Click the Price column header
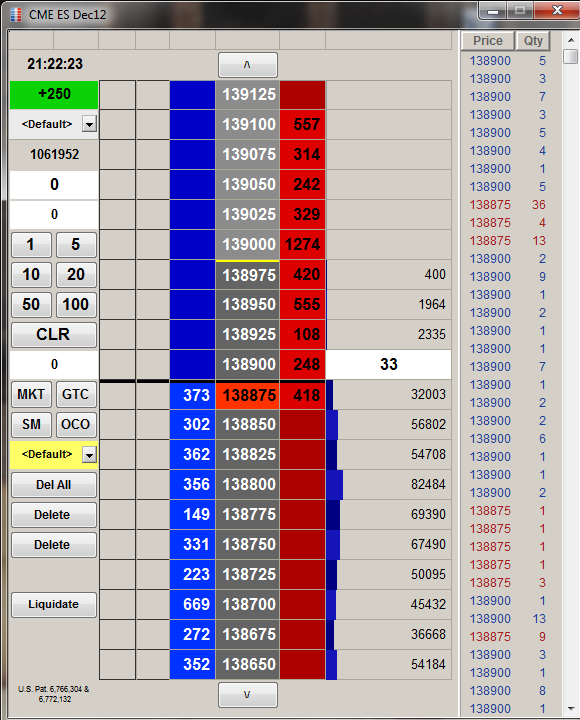This screenshot has height=720, width=580. point(488,41)
